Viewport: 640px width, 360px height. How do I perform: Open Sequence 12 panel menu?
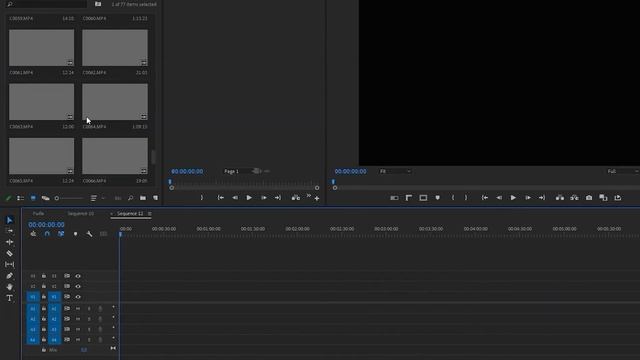pos(150,213)
